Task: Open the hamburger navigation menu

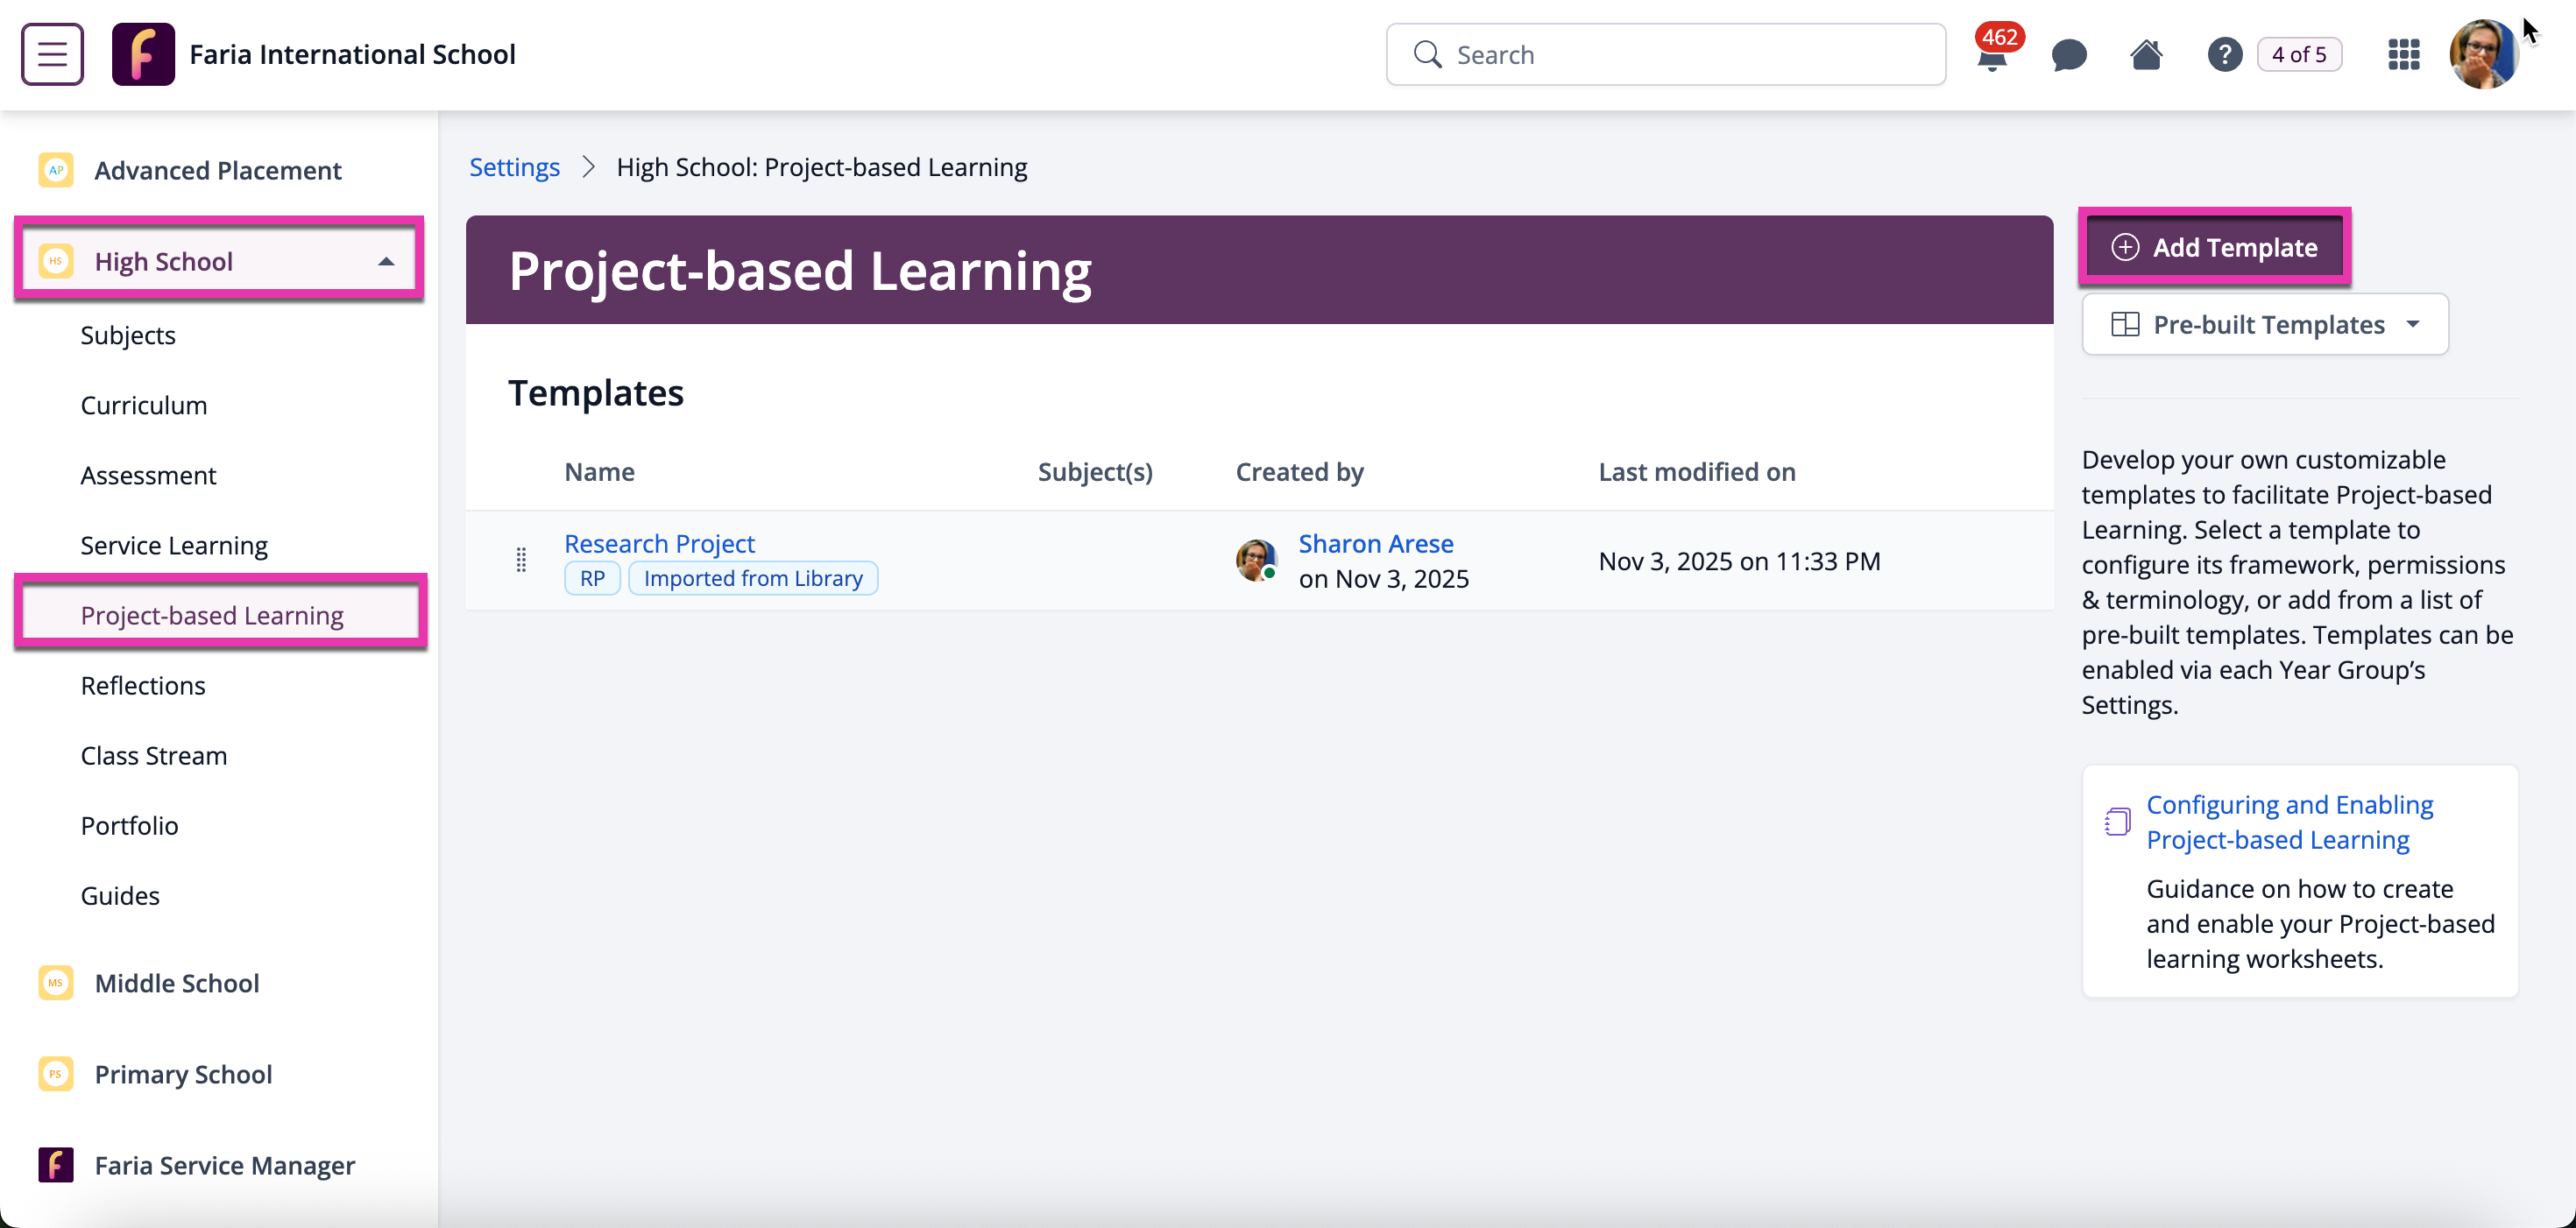Action: (52, 54)
